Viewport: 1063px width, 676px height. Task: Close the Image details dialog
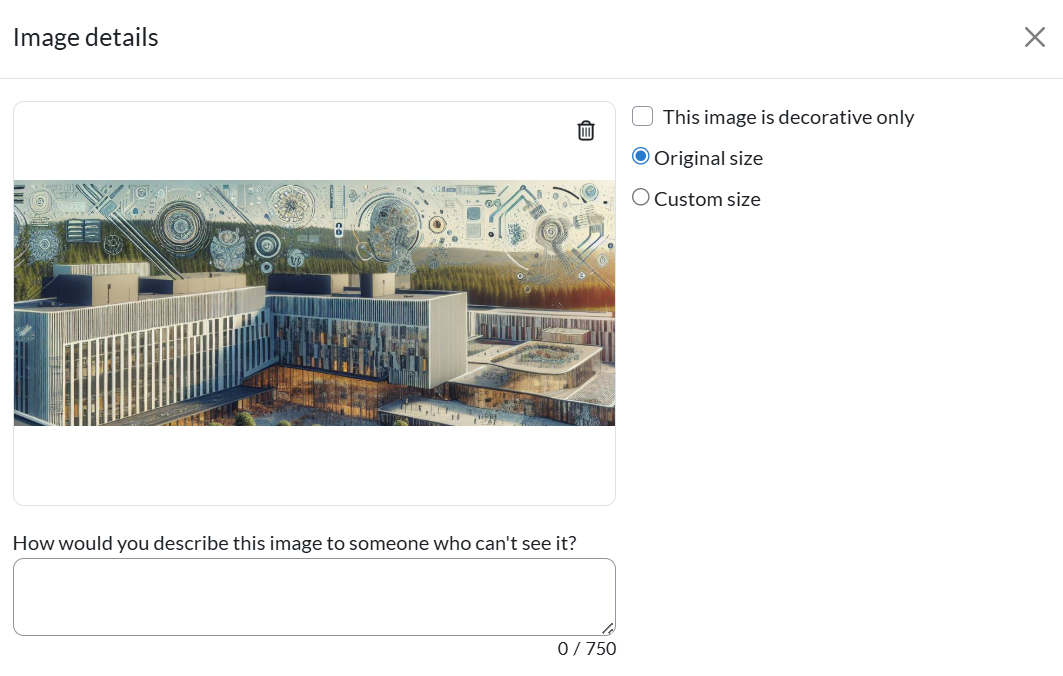1034,38
